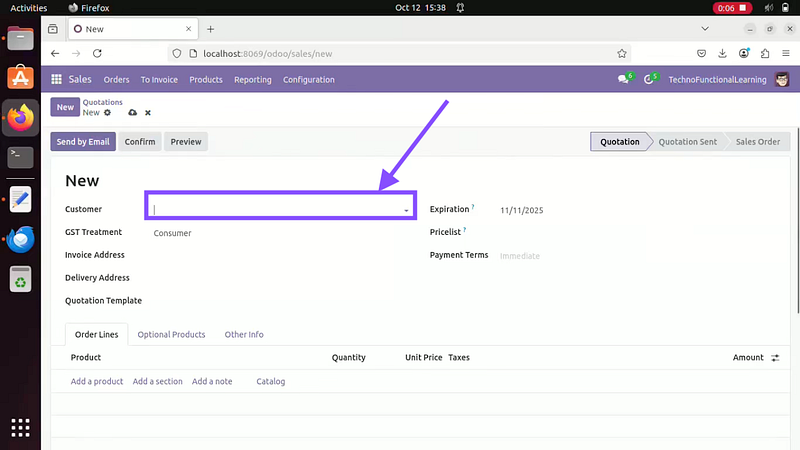
Task: Discard changes with the X icon
Action: coord(148,113)
